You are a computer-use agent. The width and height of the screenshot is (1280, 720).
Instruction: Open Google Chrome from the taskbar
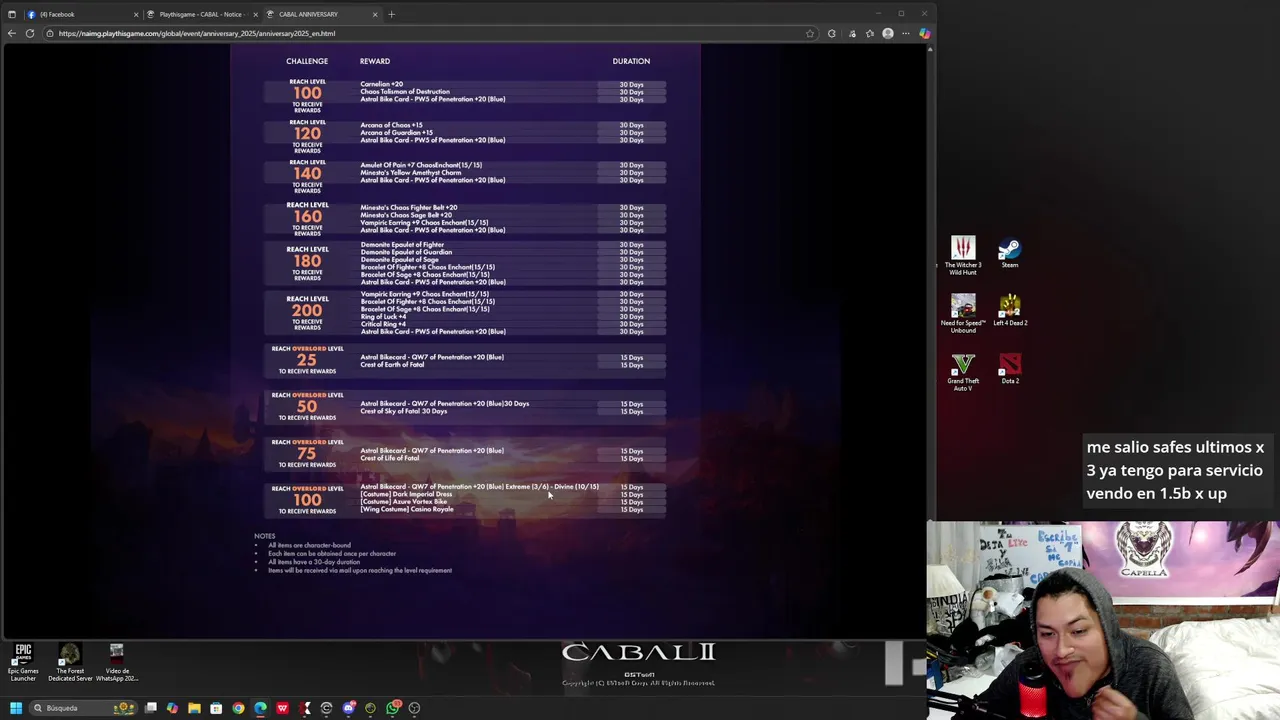tap(238, 708)
